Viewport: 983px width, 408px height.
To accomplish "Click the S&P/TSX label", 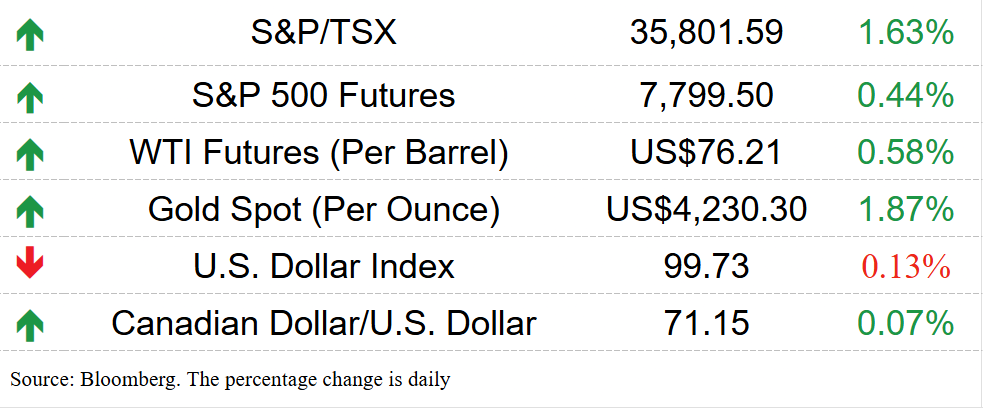I will tap(323, 32).
